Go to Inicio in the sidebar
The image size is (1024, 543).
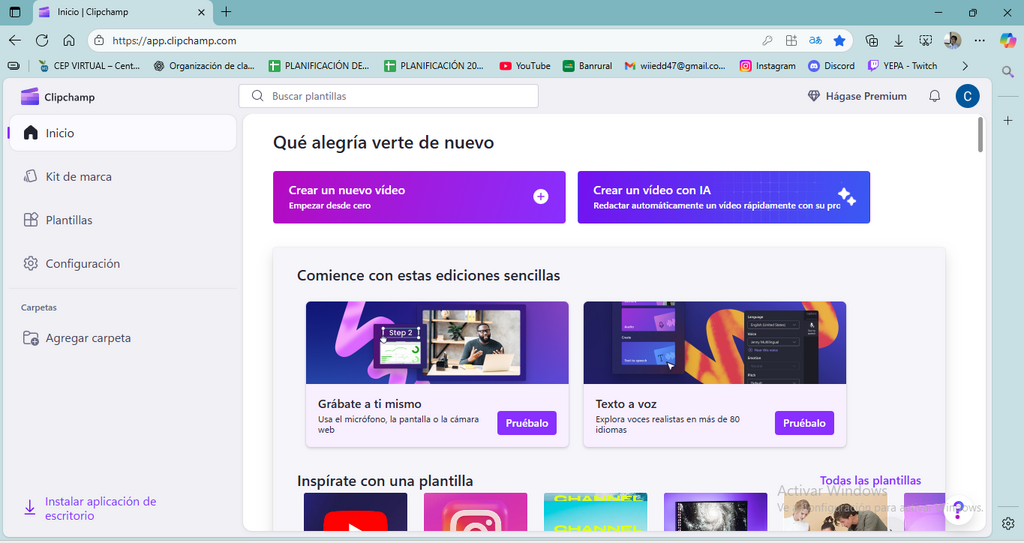pos(123,133)
